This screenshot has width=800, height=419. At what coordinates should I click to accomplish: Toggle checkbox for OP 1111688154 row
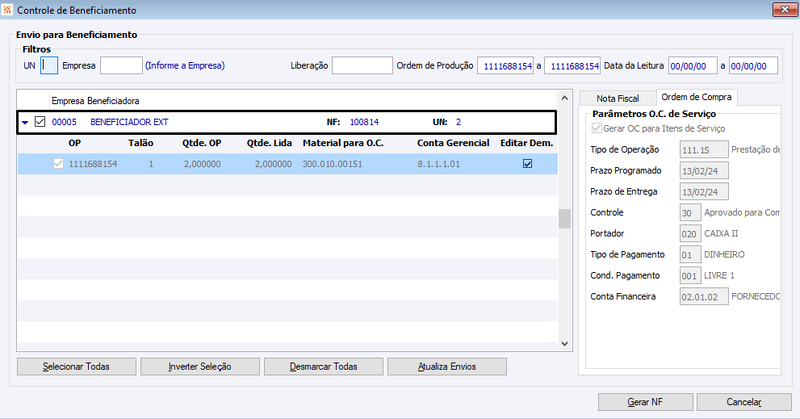coord(58,164)
